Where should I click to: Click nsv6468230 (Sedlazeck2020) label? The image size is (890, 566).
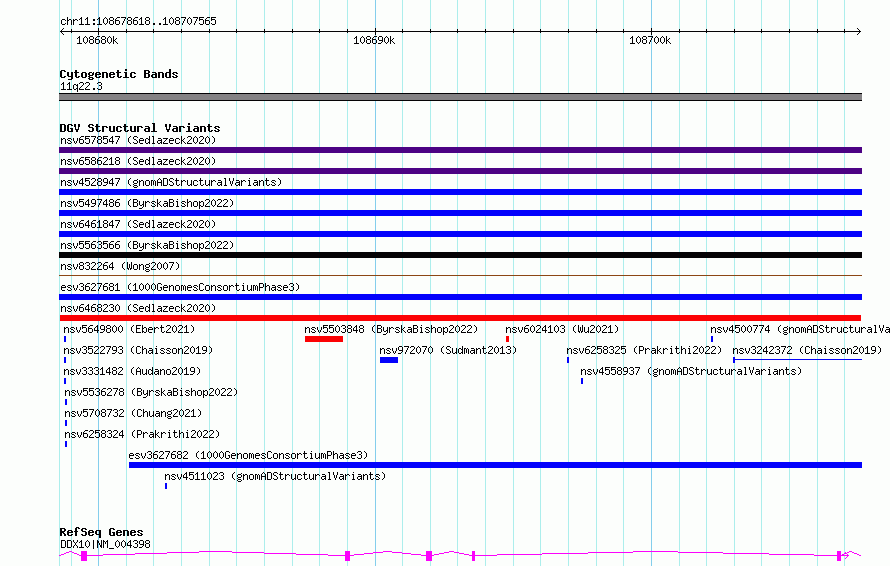click(x=138, y=308)
